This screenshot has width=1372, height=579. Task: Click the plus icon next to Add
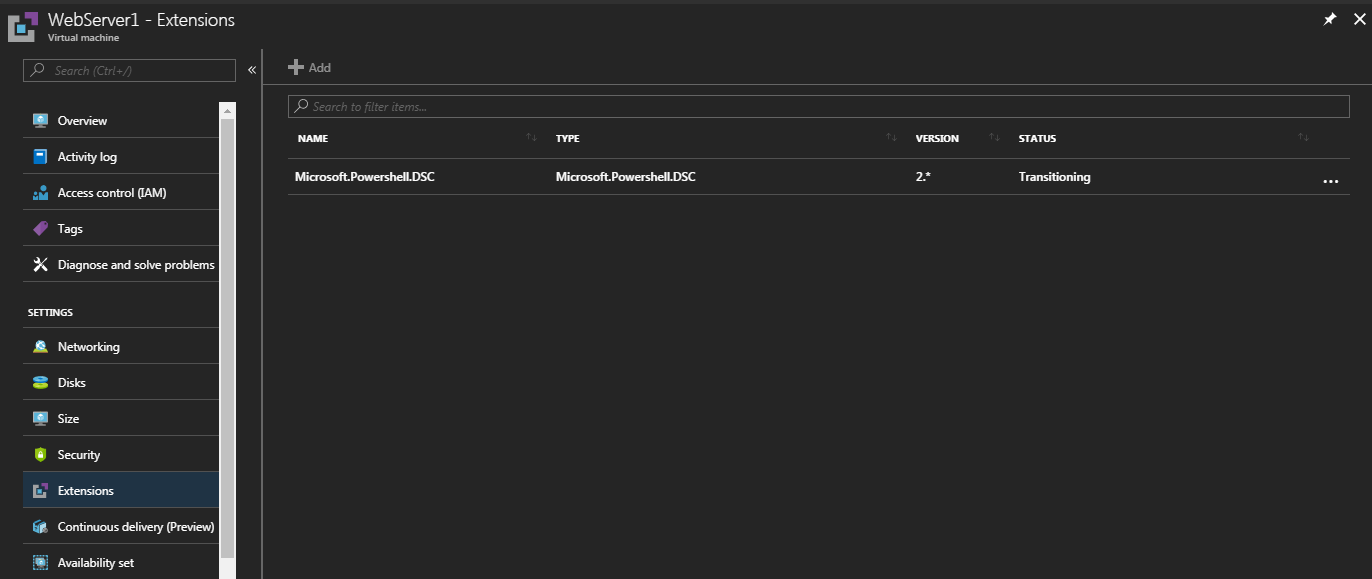295,67
